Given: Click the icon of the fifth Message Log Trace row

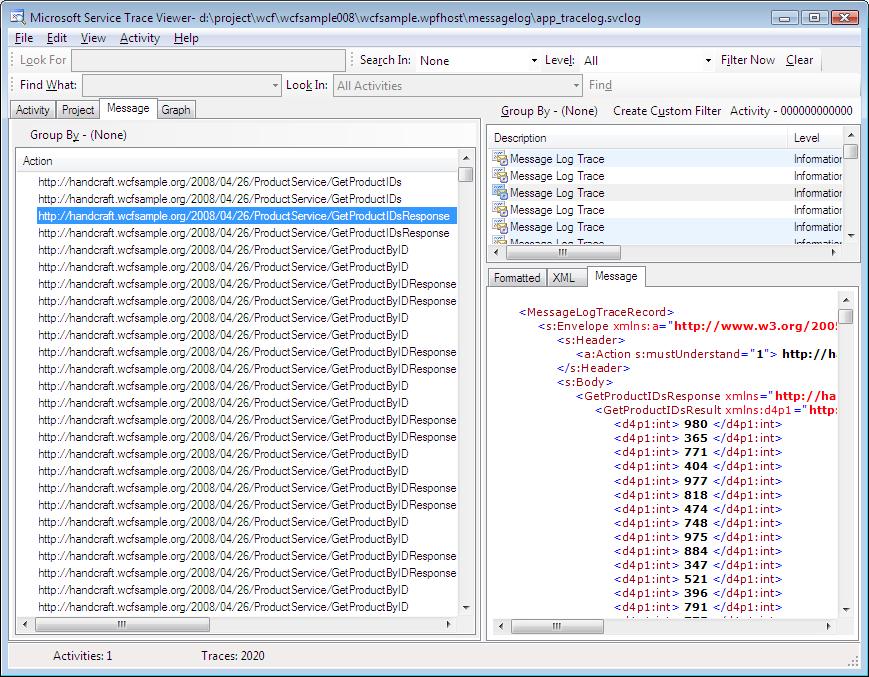Looking at the screenshot, I should tap(500, 227).
